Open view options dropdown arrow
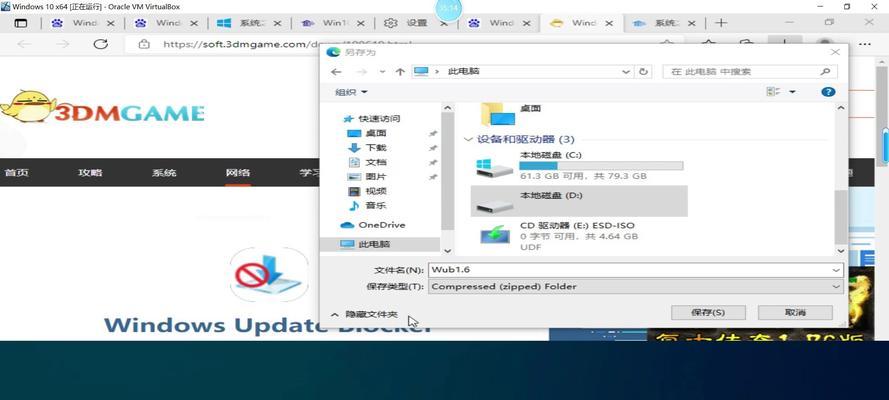Viewport: 889px width, 400px height. pyautogui.click(x=792, y=92)
